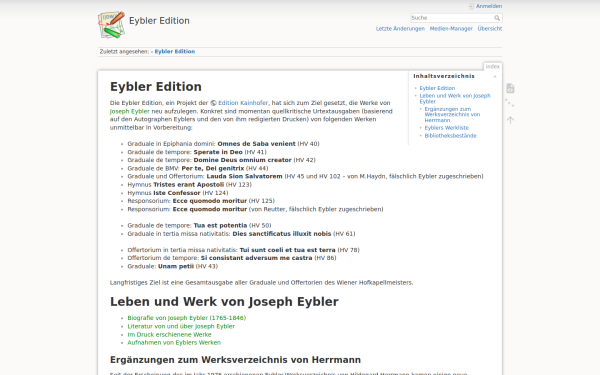Click list item Iste Confessor
Screen dimensions: 600x375
(178, 193)
